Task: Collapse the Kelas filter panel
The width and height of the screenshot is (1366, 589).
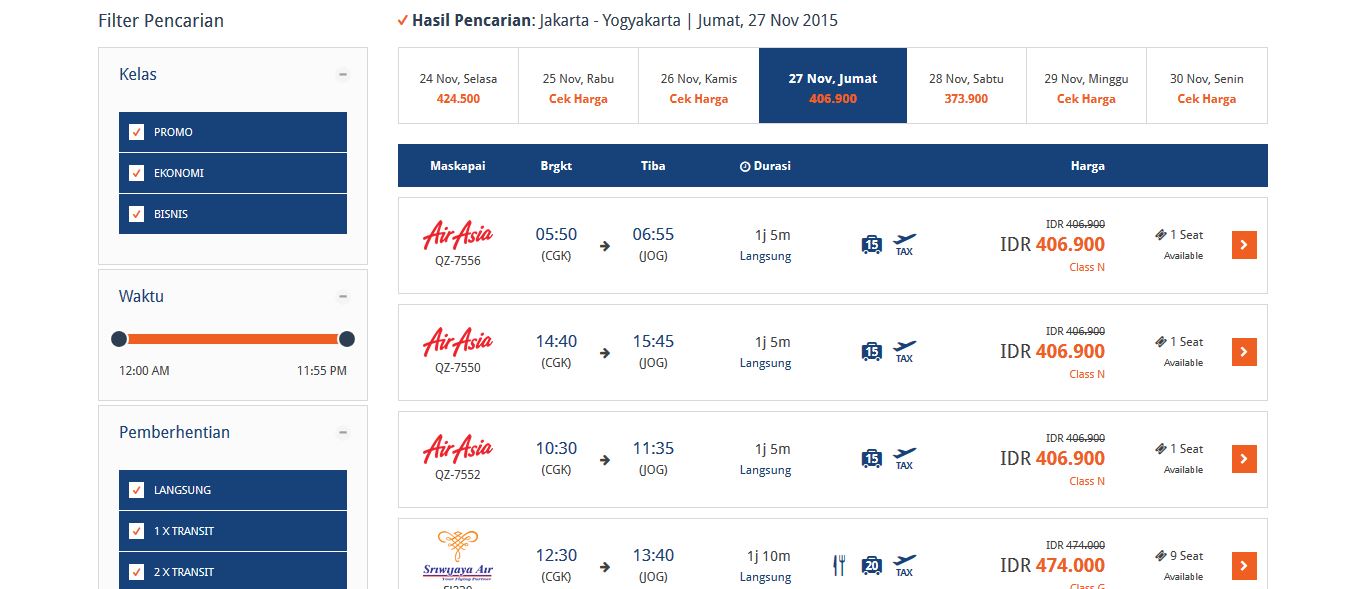Action: coord(343,75)
